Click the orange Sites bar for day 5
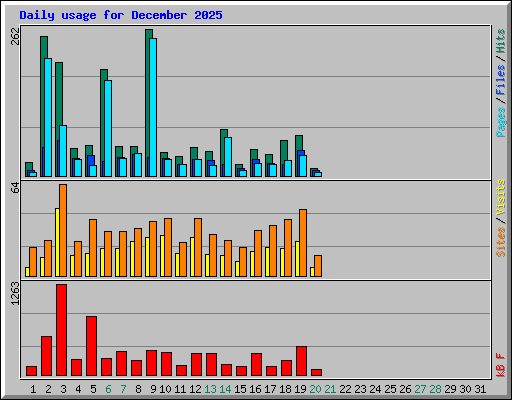The image size is (512, 400). [93, 248]
